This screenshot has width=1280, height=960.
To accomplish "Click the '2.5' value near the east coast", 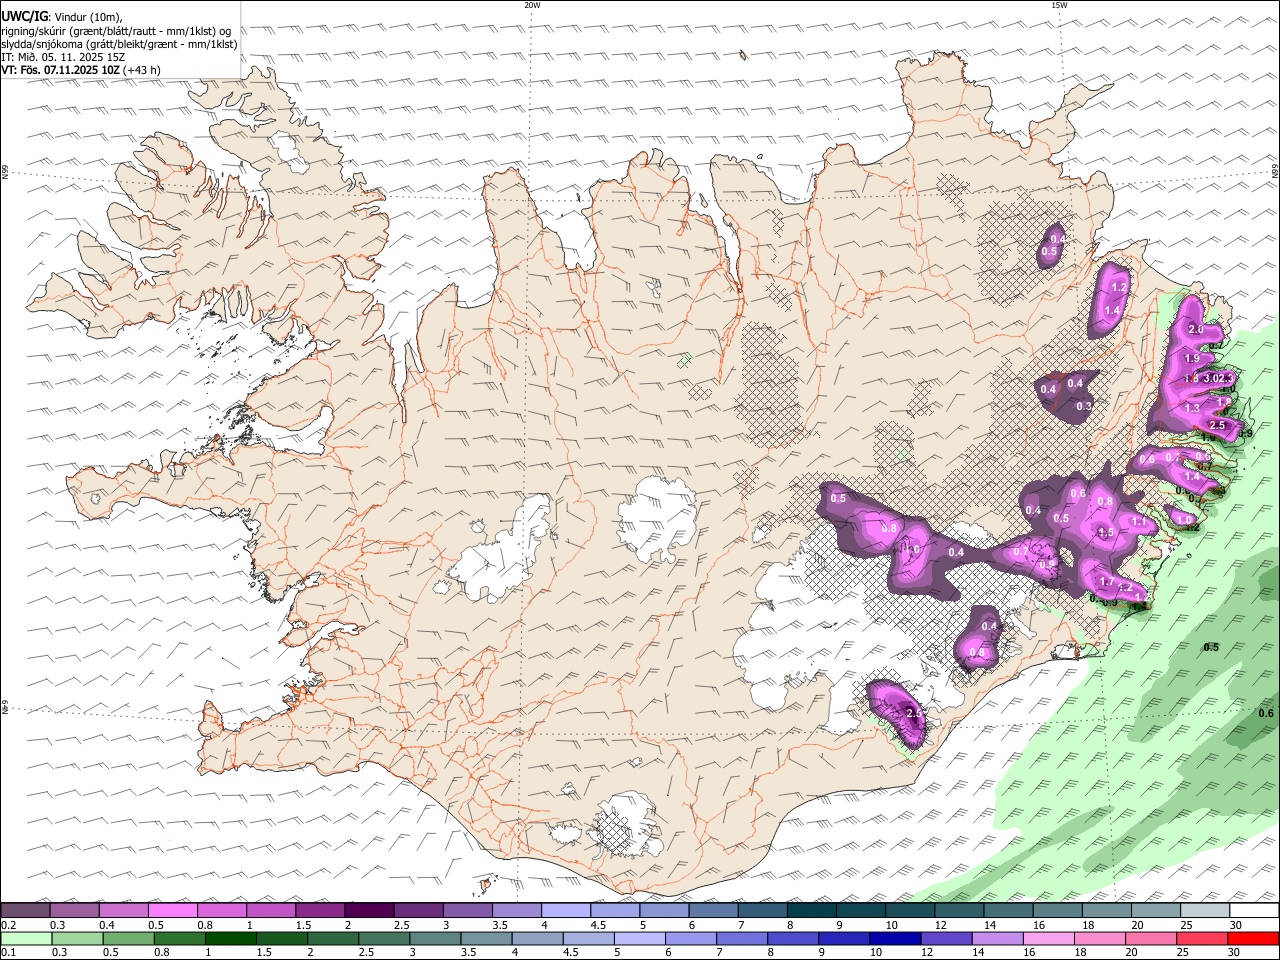I will [x=1217, y=426].
